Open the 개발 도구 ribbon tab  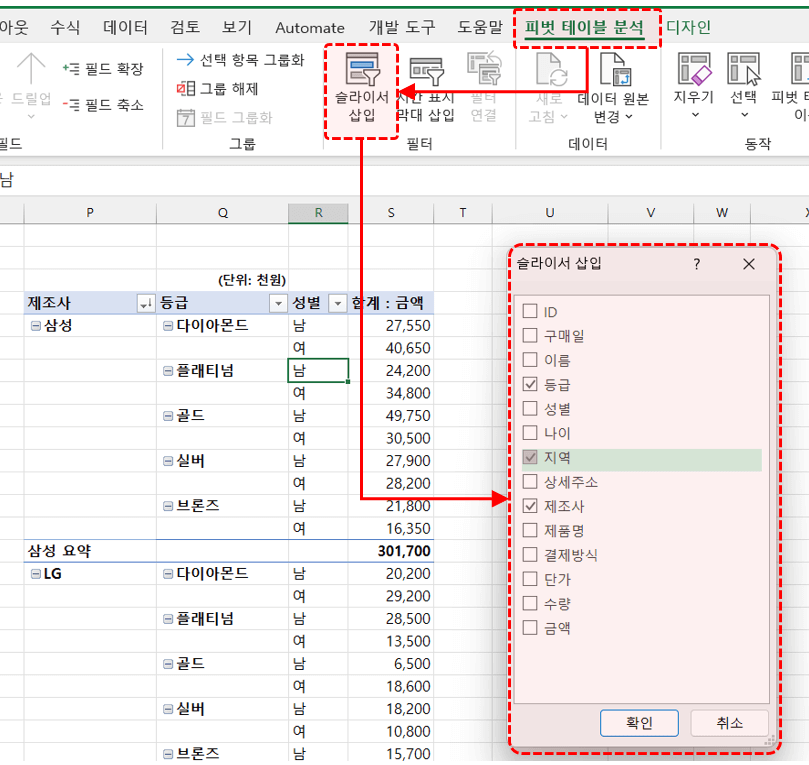[402, 27]
